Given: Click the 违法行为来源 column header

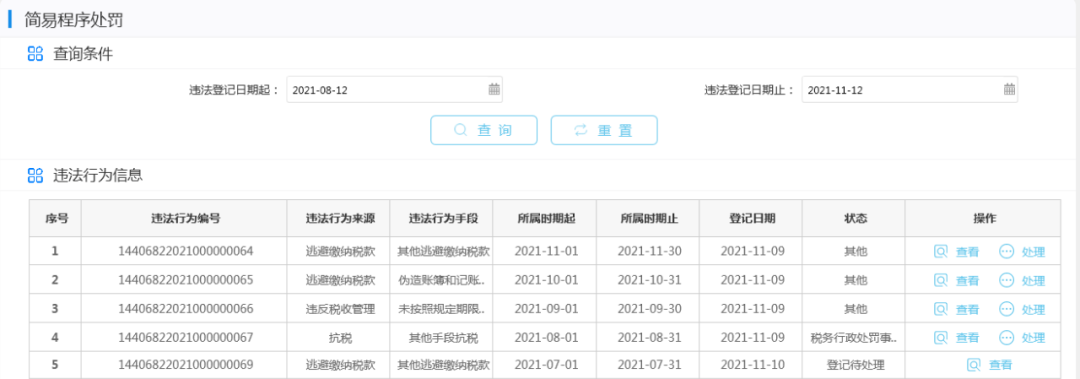Looking at the screenshot, I should pyautogui.click(x=339, y=218).
